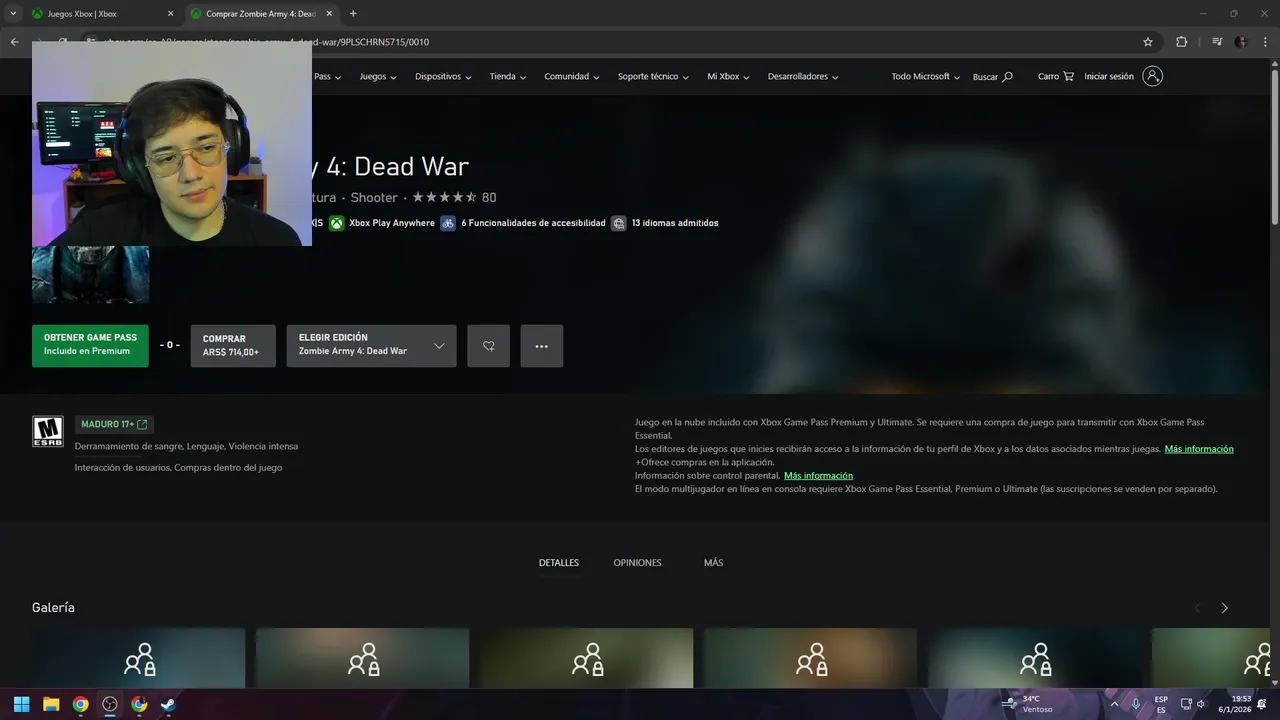Open Steam from the taskbar
This screenshot has width=1280, height=720.
coord(168,704)
